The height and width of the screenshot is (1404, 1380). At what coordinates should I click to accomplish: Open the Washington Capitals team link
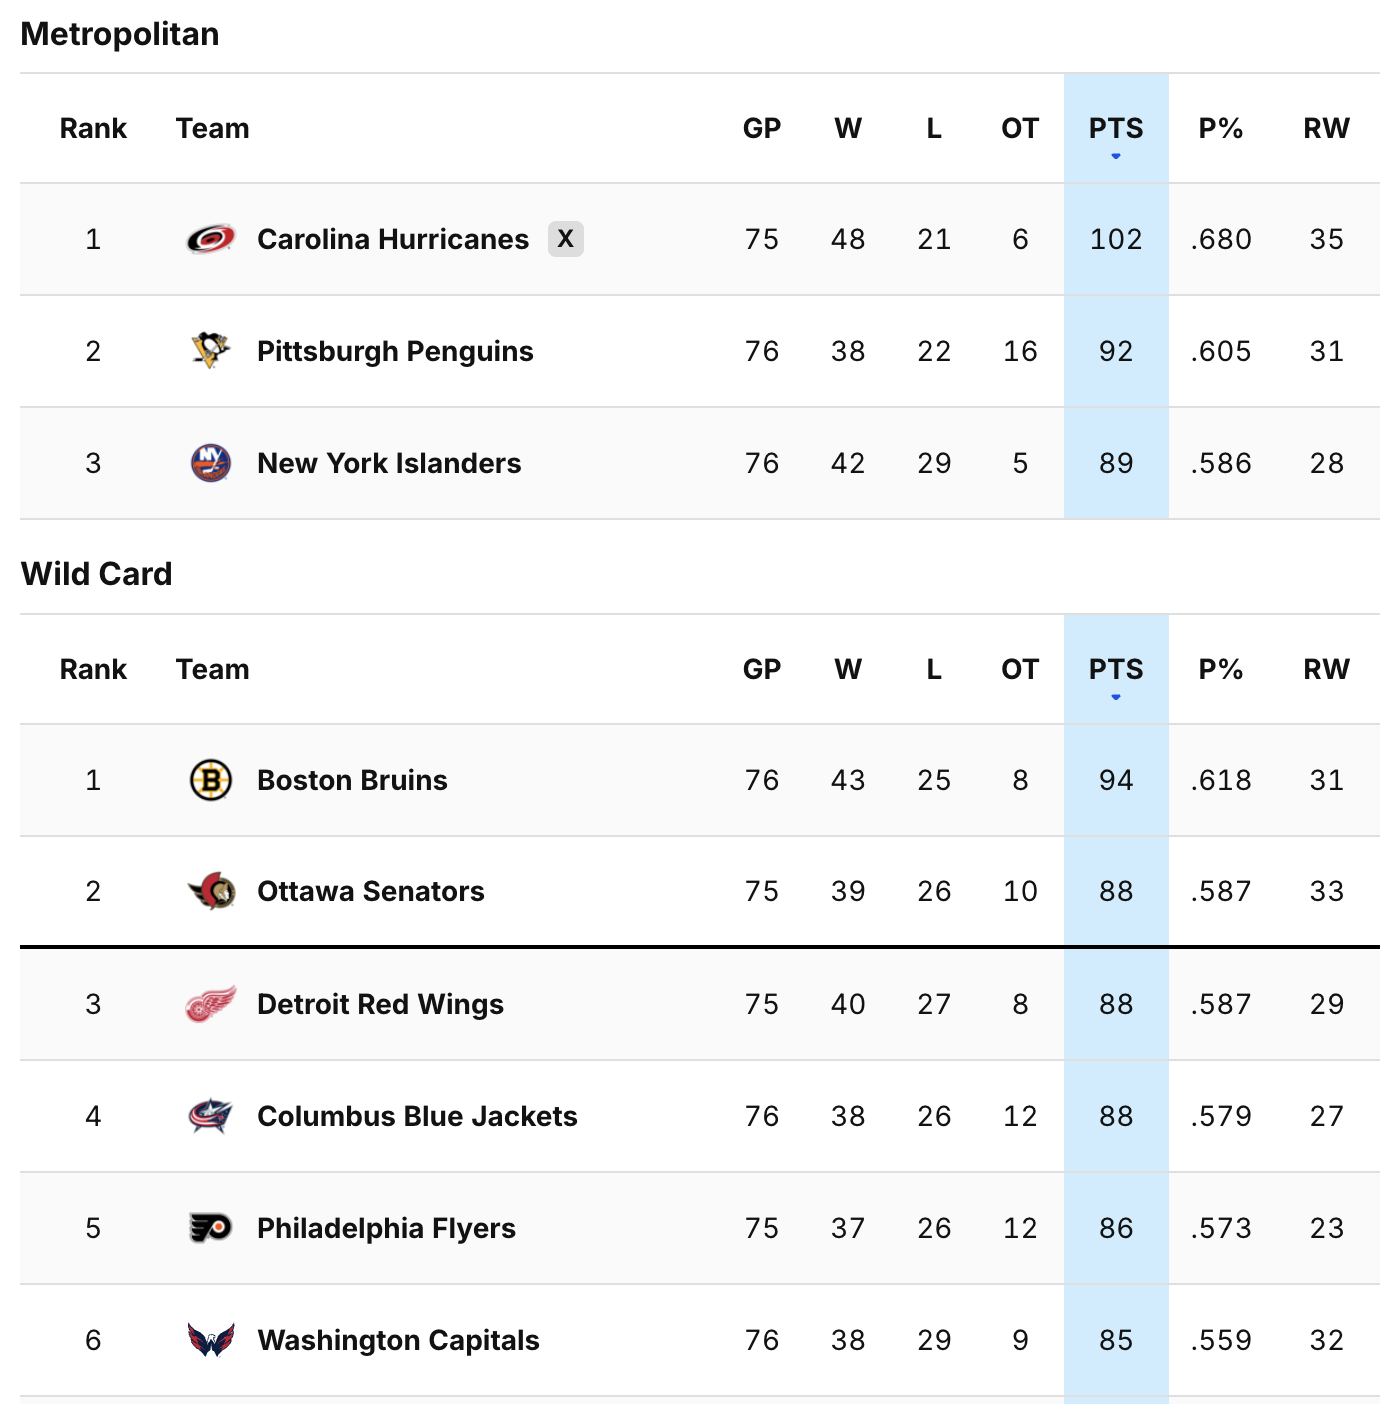(398, 1341)
